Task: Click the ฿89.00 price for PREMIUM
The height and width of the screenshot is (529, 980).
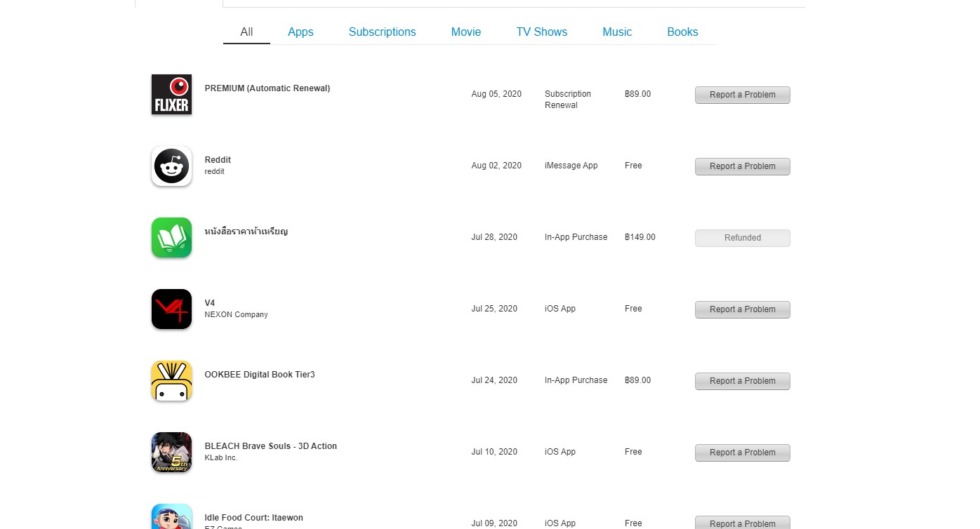Action: coord(637,94)
